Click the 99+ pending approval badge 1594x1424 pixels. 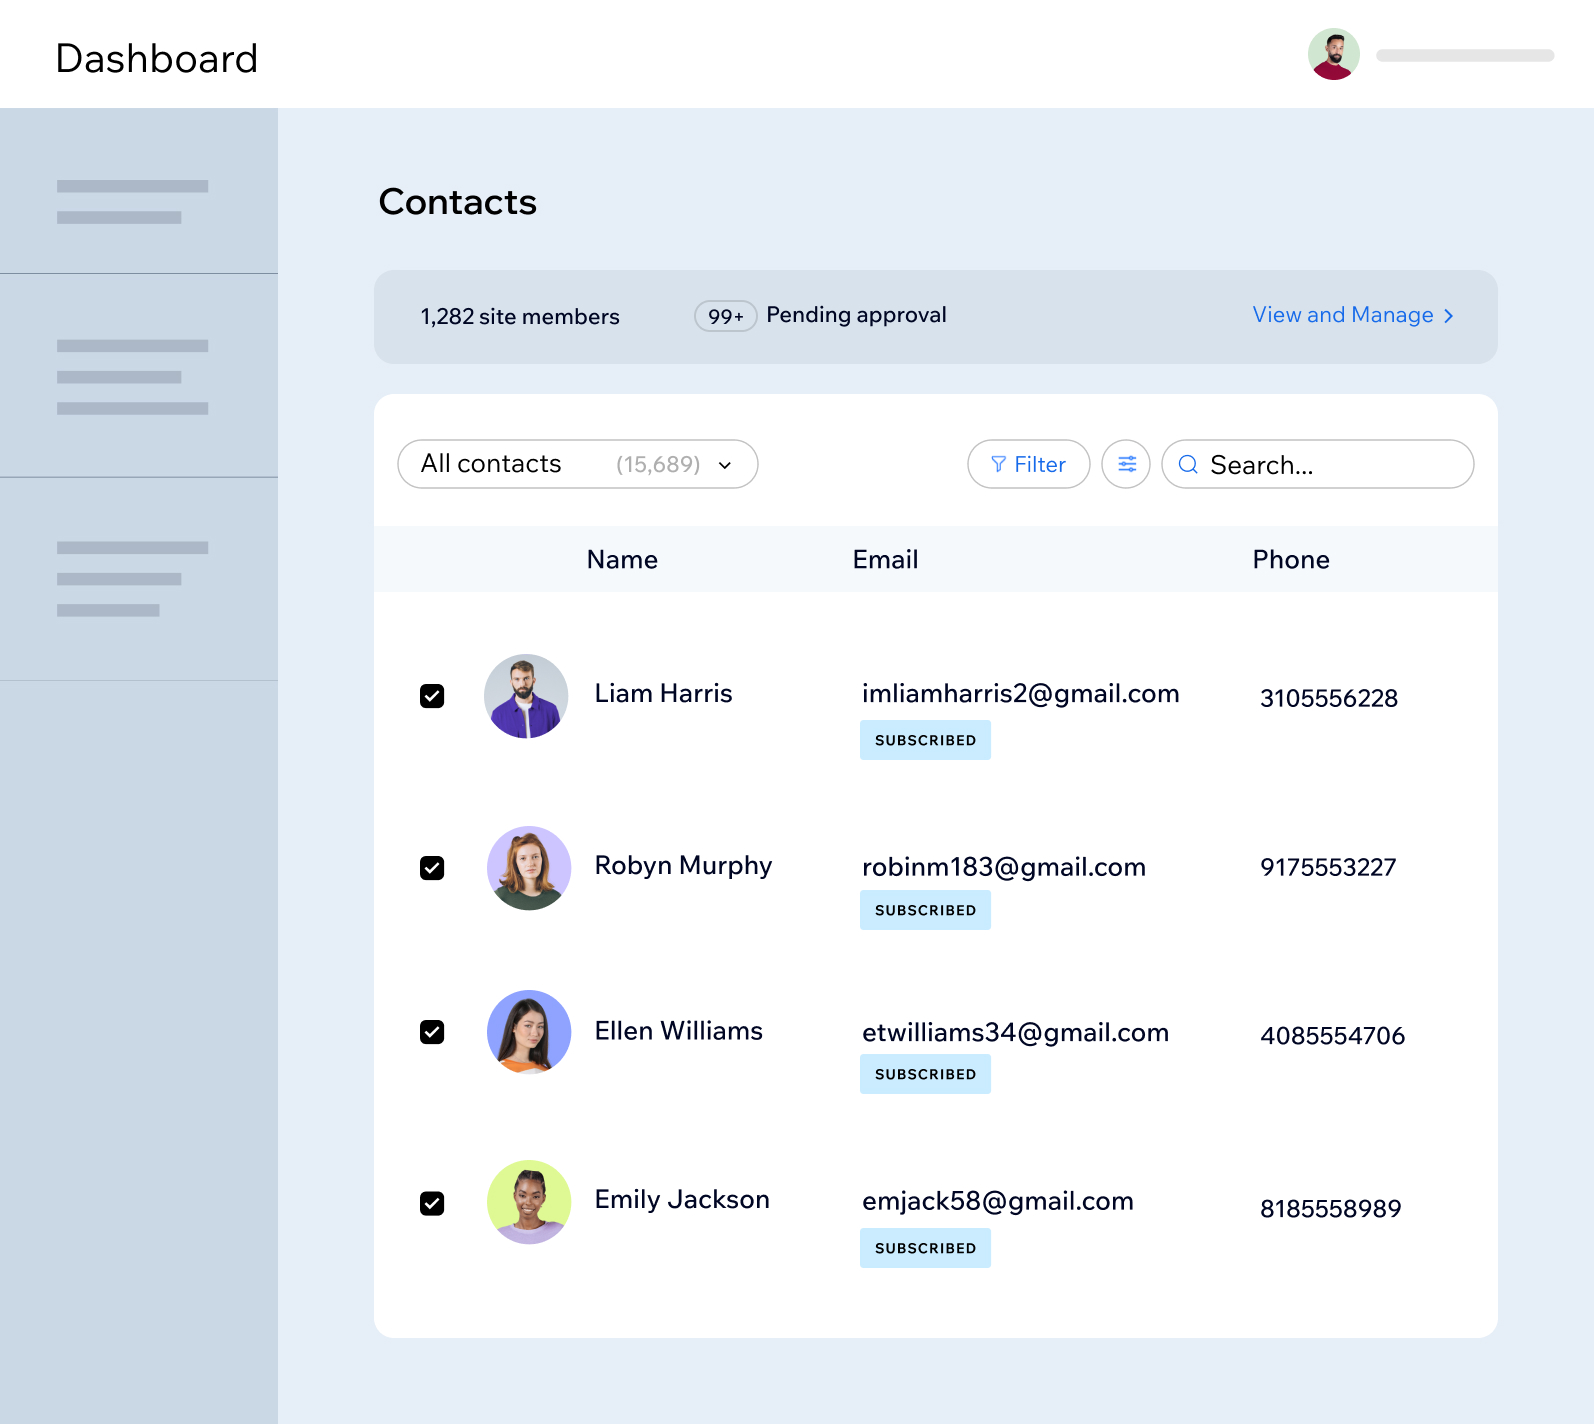(x=726, y=316)
